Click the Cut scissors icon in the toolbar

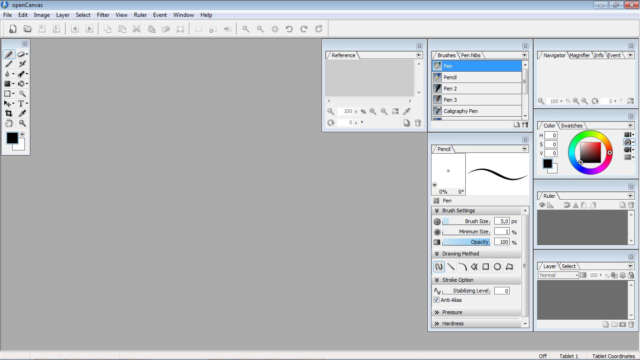pyautogui.click(x=136, y=29)
